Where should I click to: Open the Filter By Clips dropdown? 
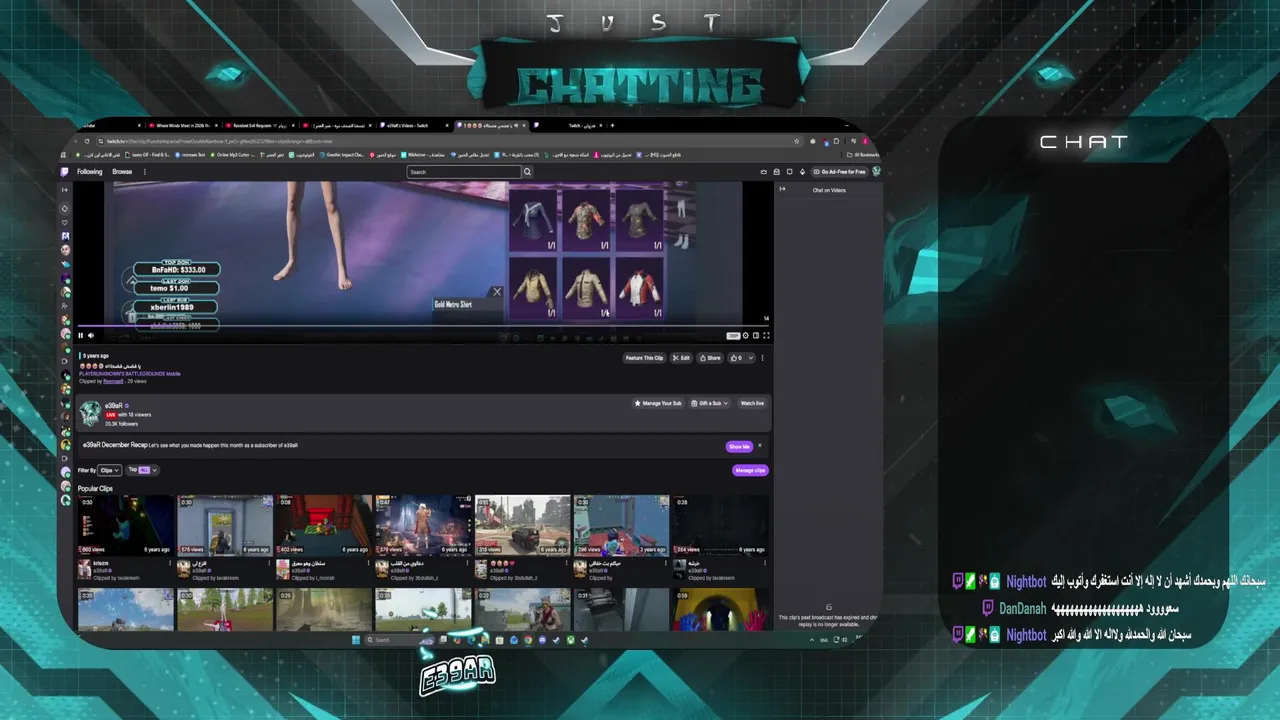109,470
